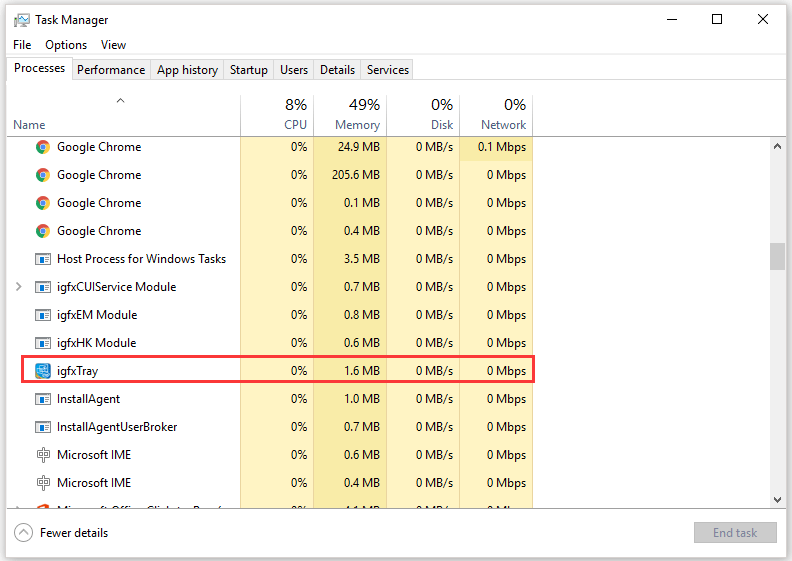Click the End task button
792x561 pixels.
(735, 533)
